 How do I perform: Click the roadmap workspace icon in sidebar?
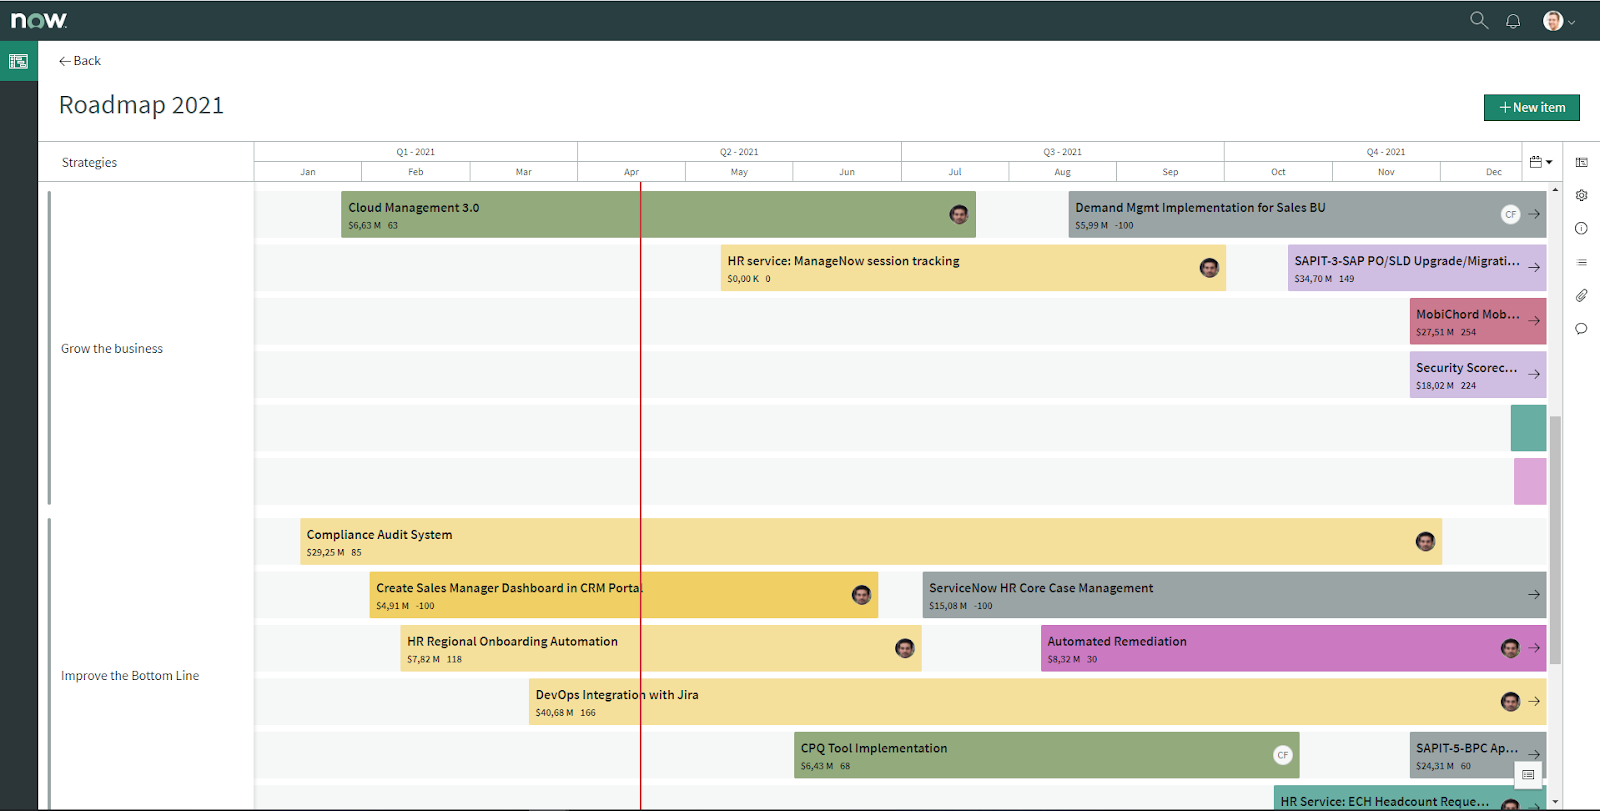tap(18, 61)
